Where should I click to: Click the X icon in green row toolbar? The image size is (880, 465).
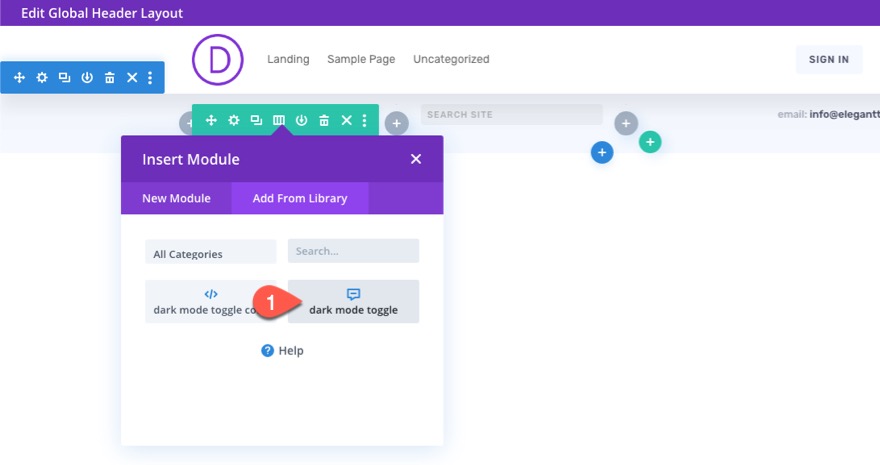347,120
